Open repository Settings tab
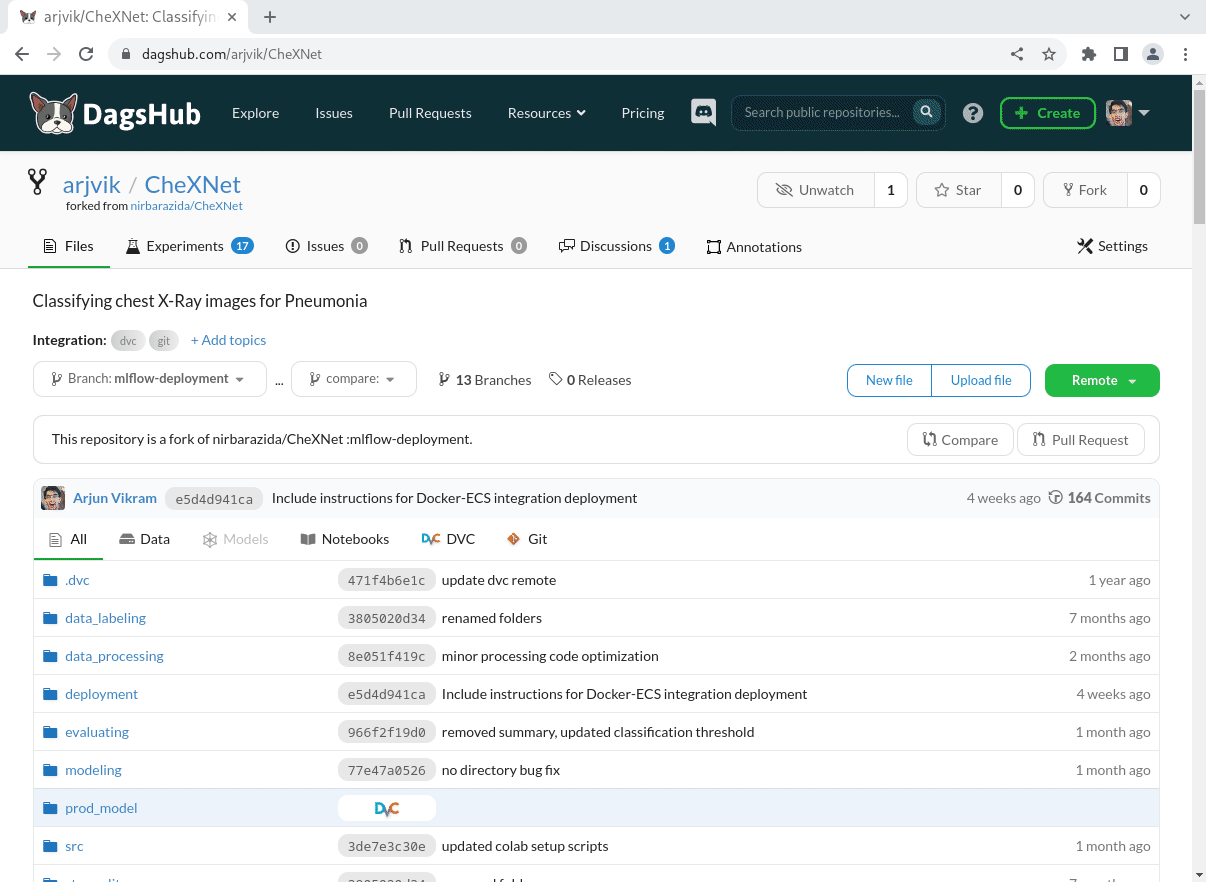This screenshot has width=1206, height=882. (x=1112, y=246)
